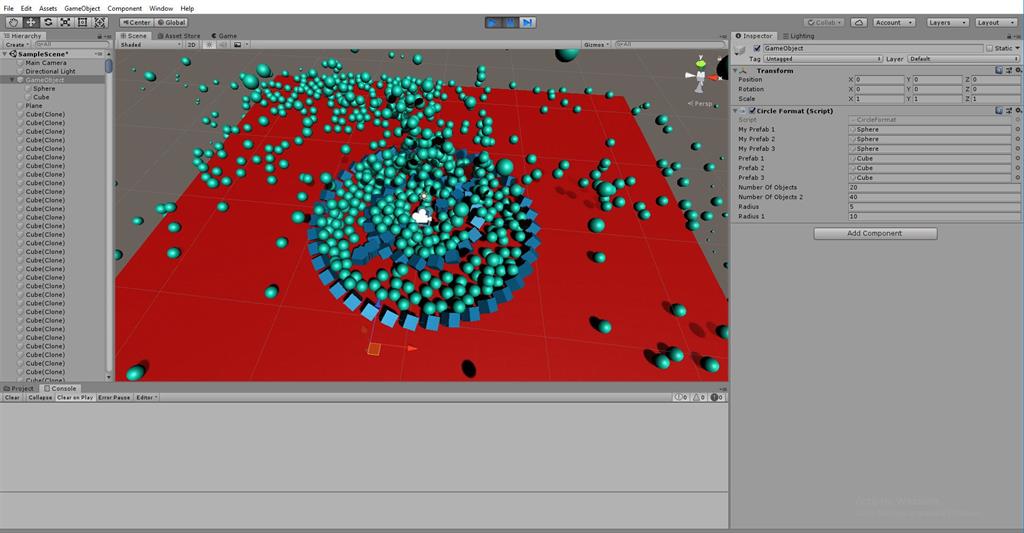The height and width of the screenshot is (533, 1024).
Task: Open the Layer Default dropdown
Action: pyautogui.click(x=964, y=59)
